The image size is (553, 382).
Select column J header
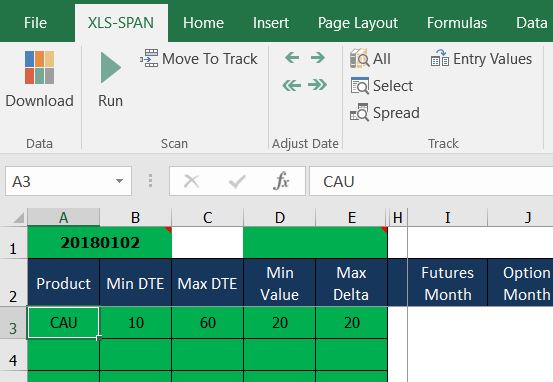(x=521, y=217)
